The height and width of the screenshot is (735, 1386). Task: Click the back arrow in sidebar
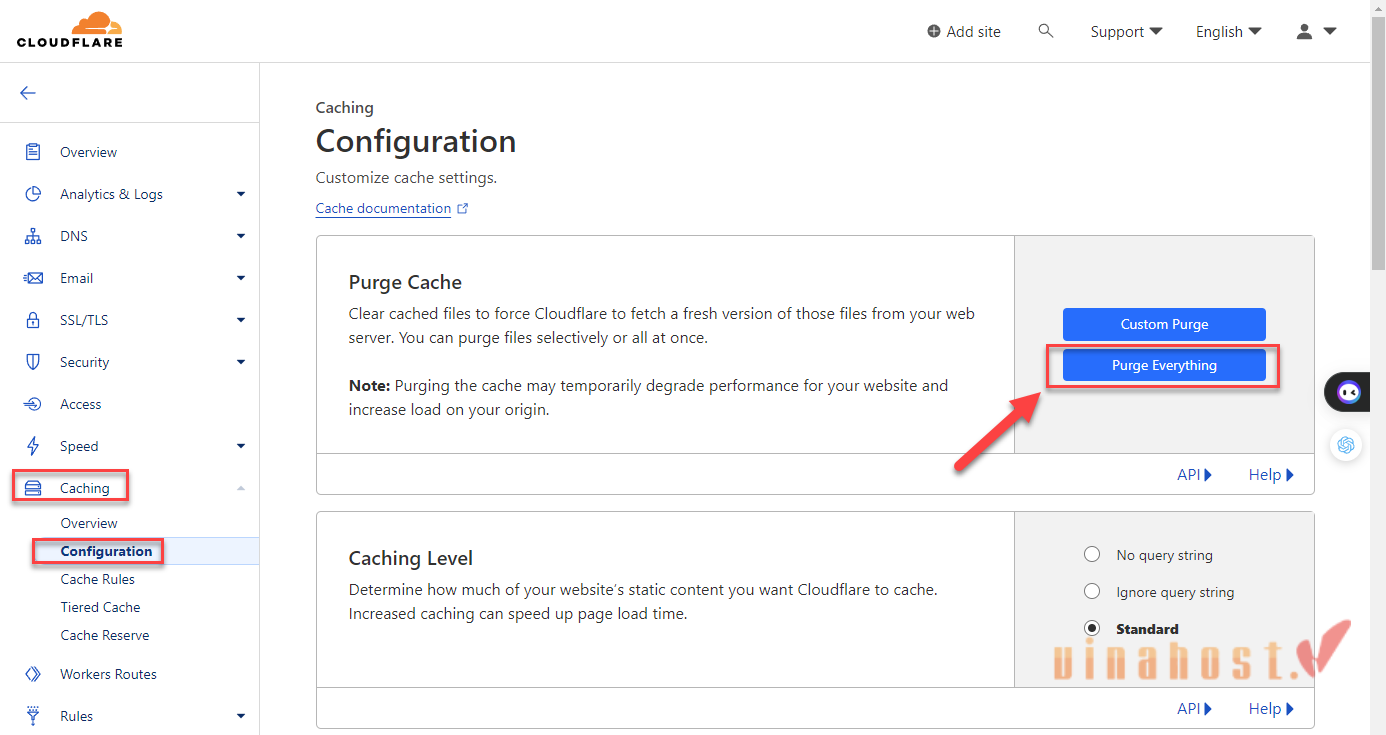pyautogui.click(x=28, y=93)
